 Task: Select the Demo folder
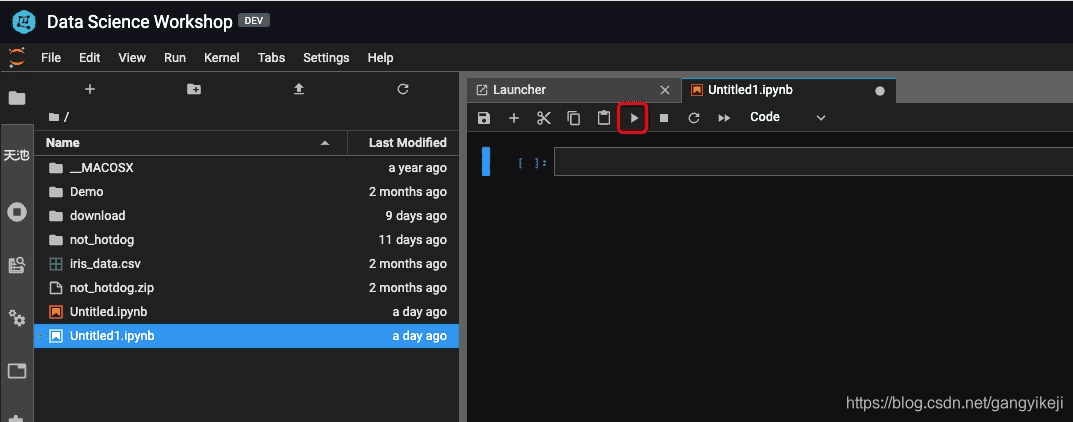[x=246, y=192]
